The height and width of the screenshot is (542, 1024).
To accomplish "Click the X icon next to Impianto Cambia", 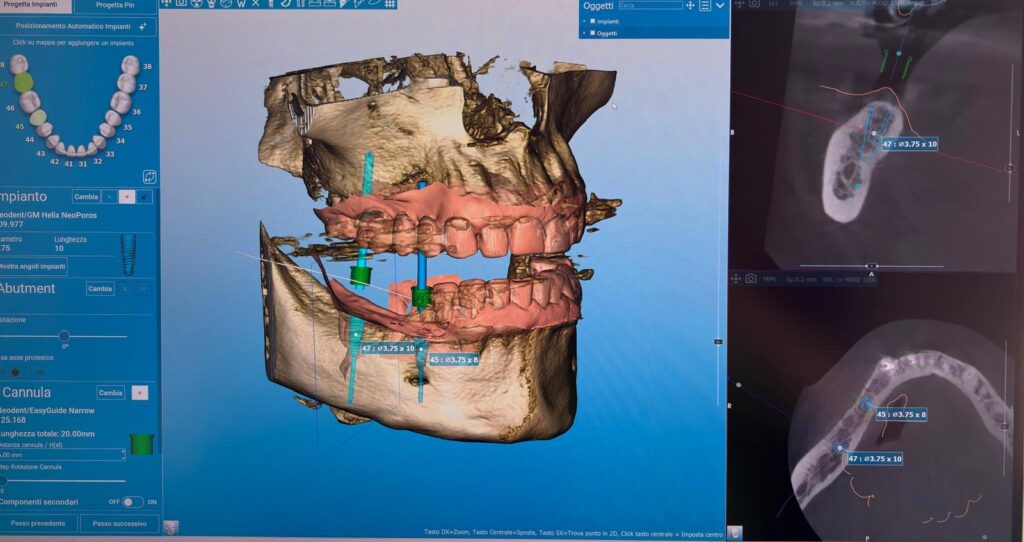I will (110, 197).
